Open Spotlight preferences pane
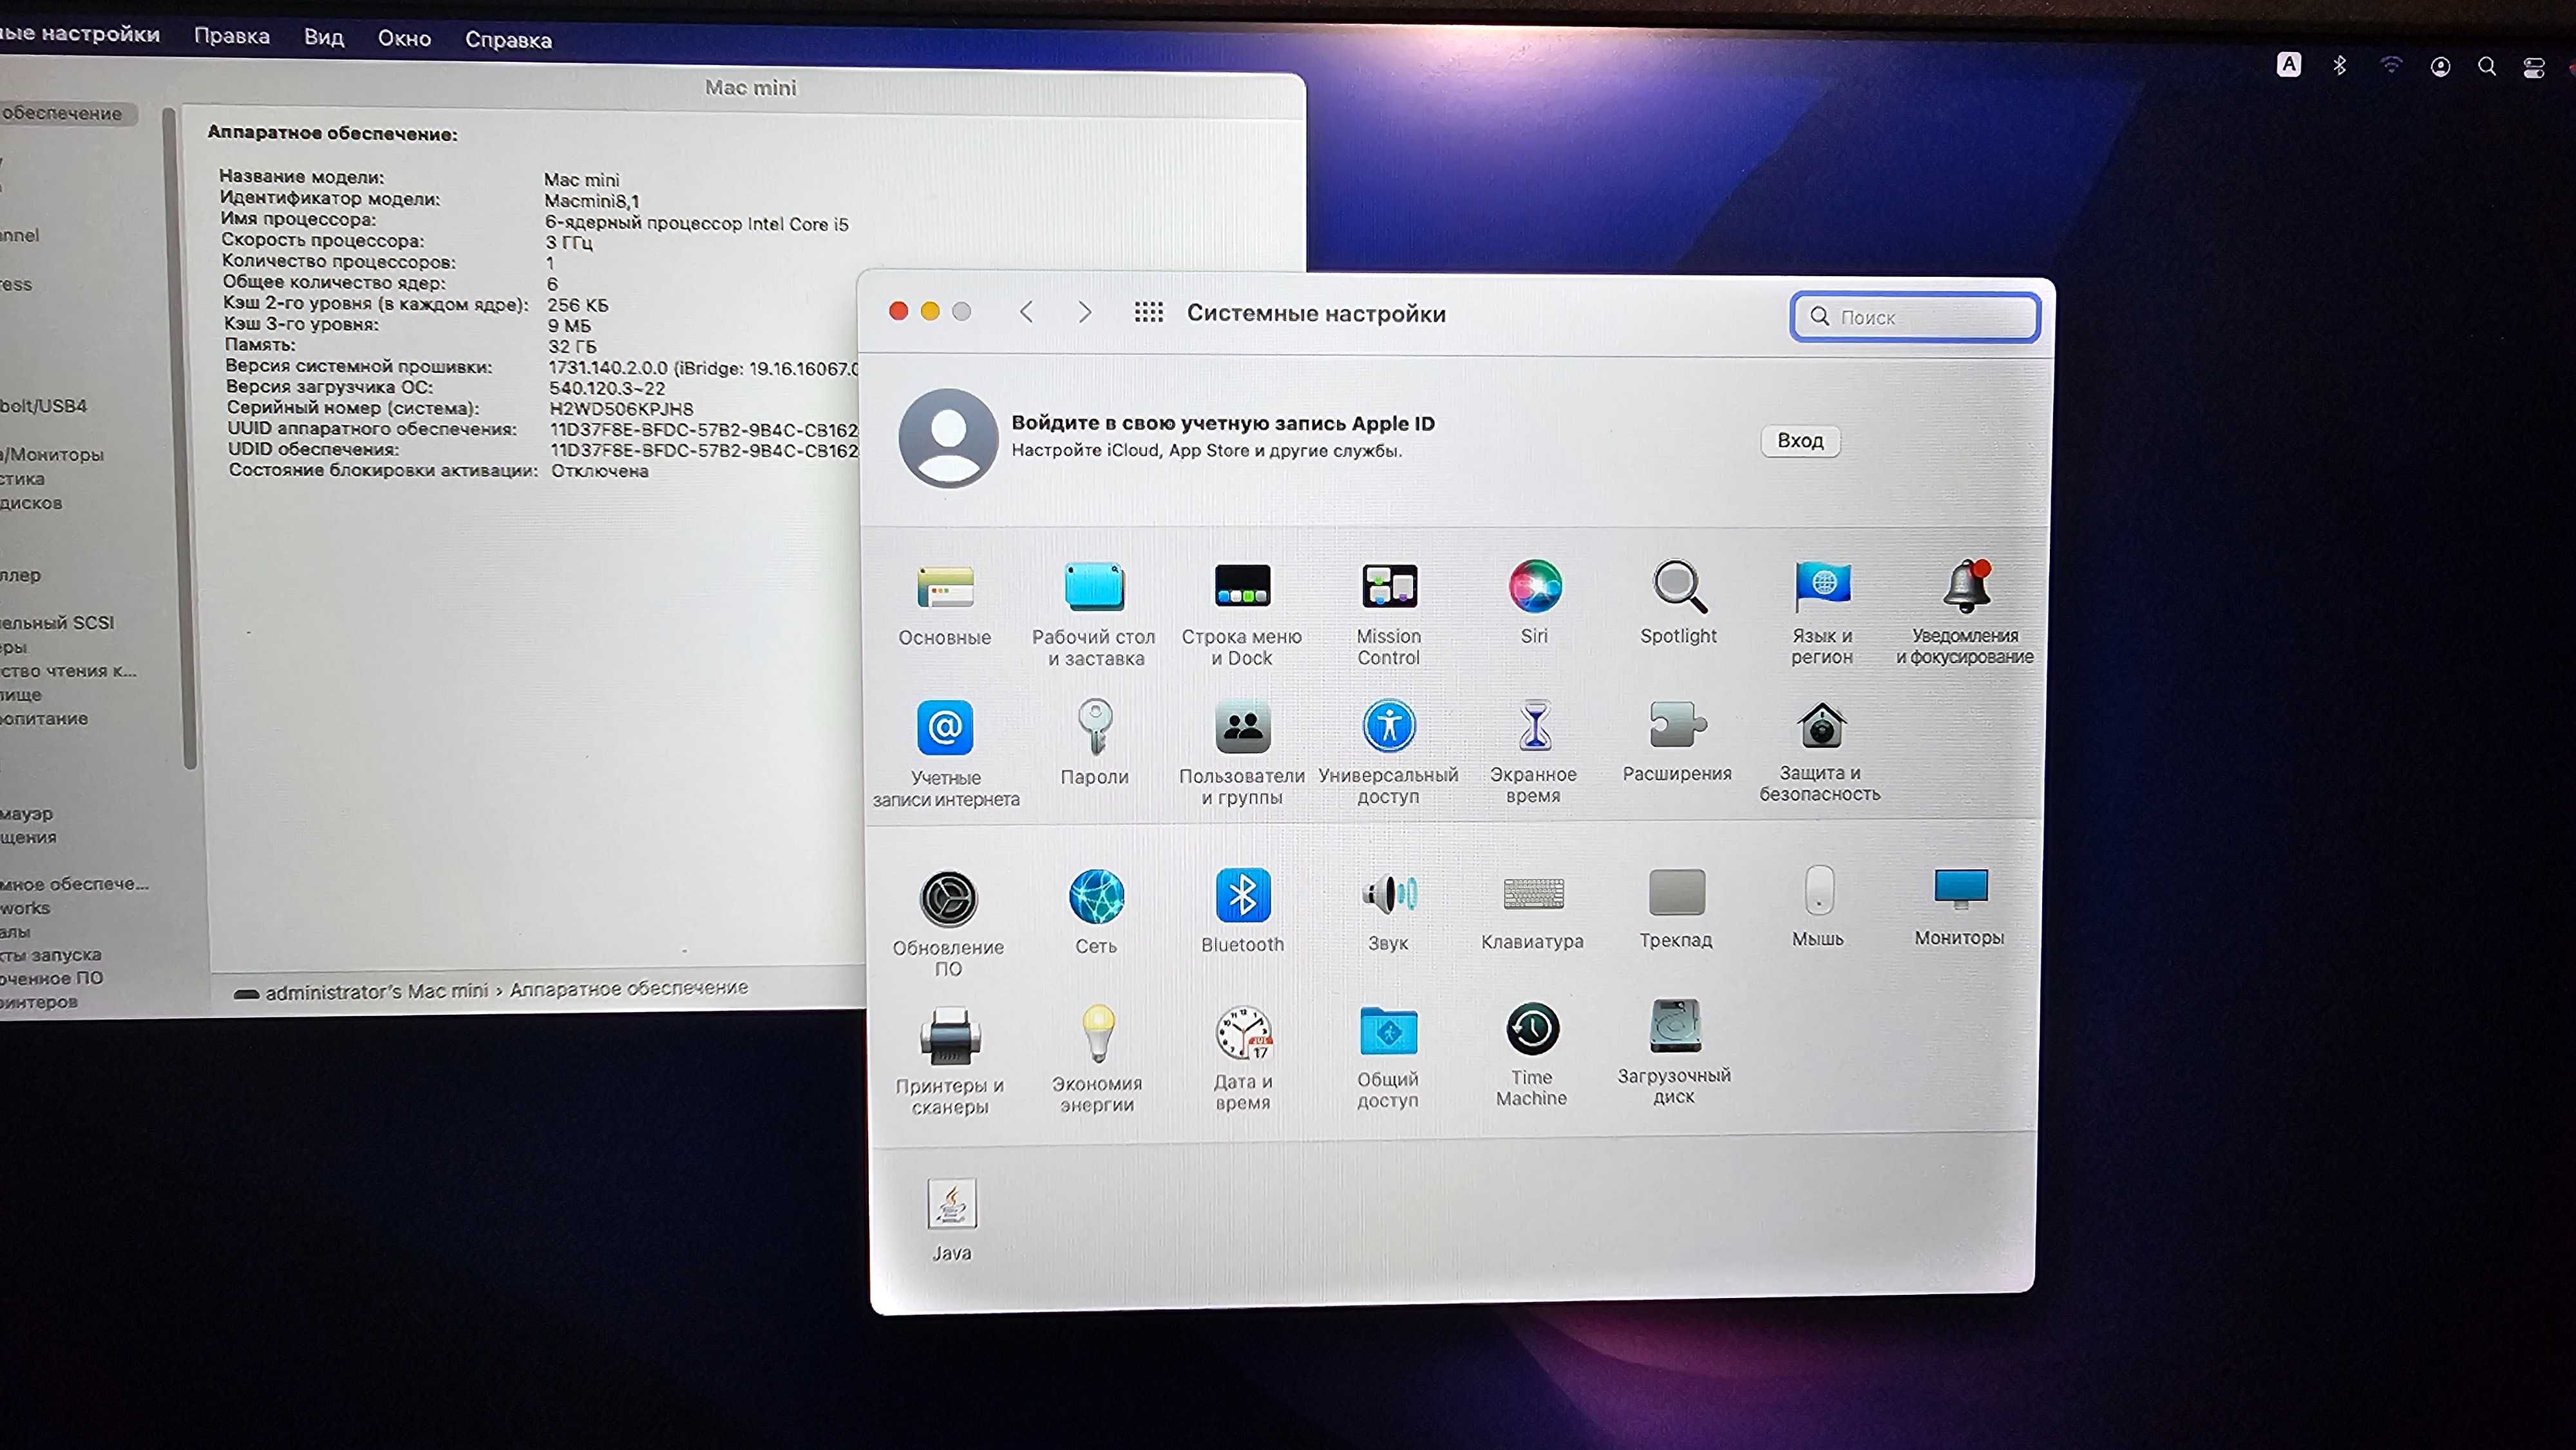The width and height of the screenshot is (2576, 1450). click(x=1679, y=602)
